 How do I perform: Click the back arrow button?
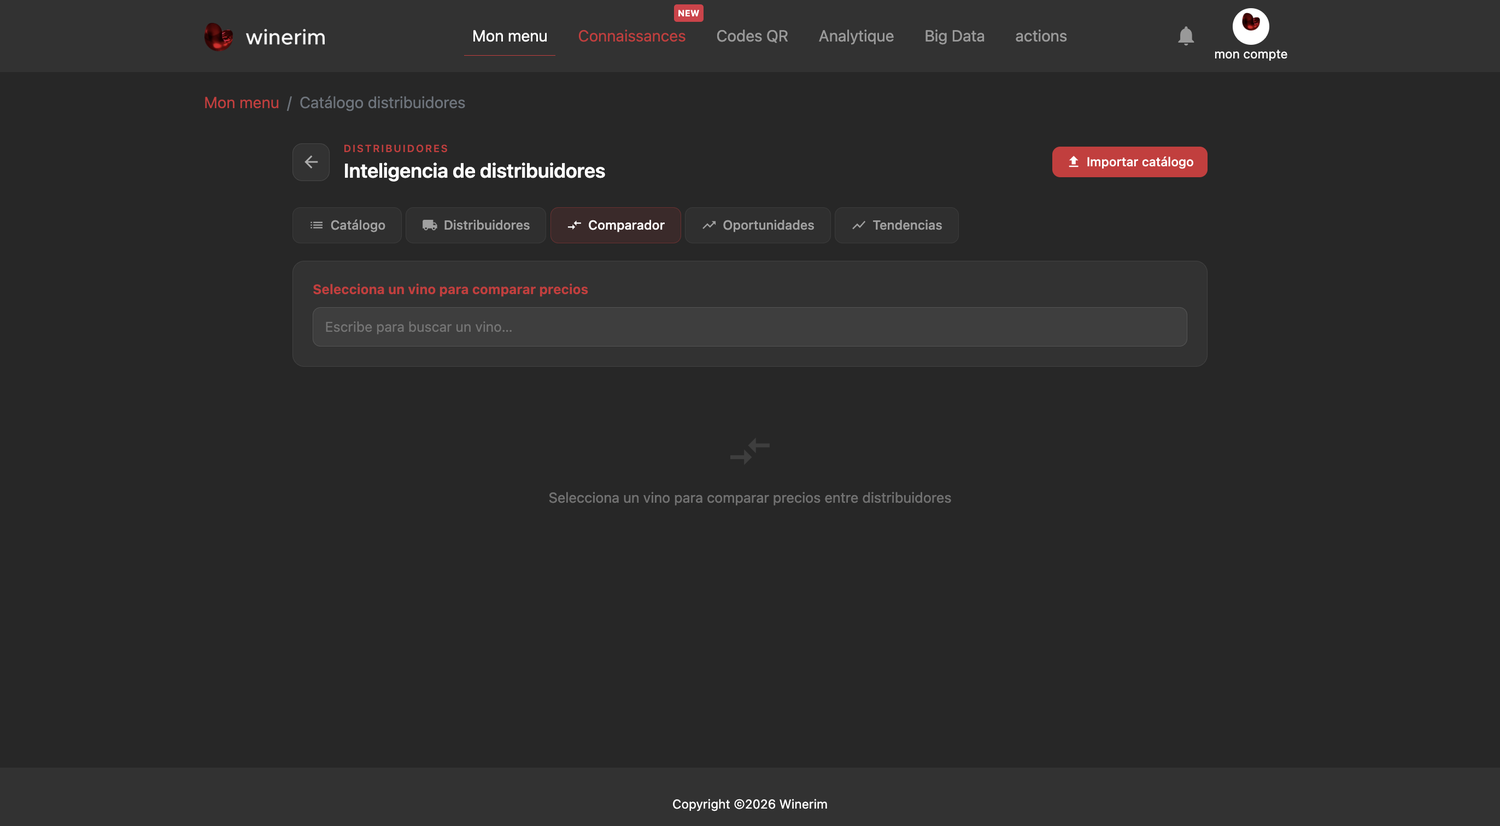coord(311,162)
